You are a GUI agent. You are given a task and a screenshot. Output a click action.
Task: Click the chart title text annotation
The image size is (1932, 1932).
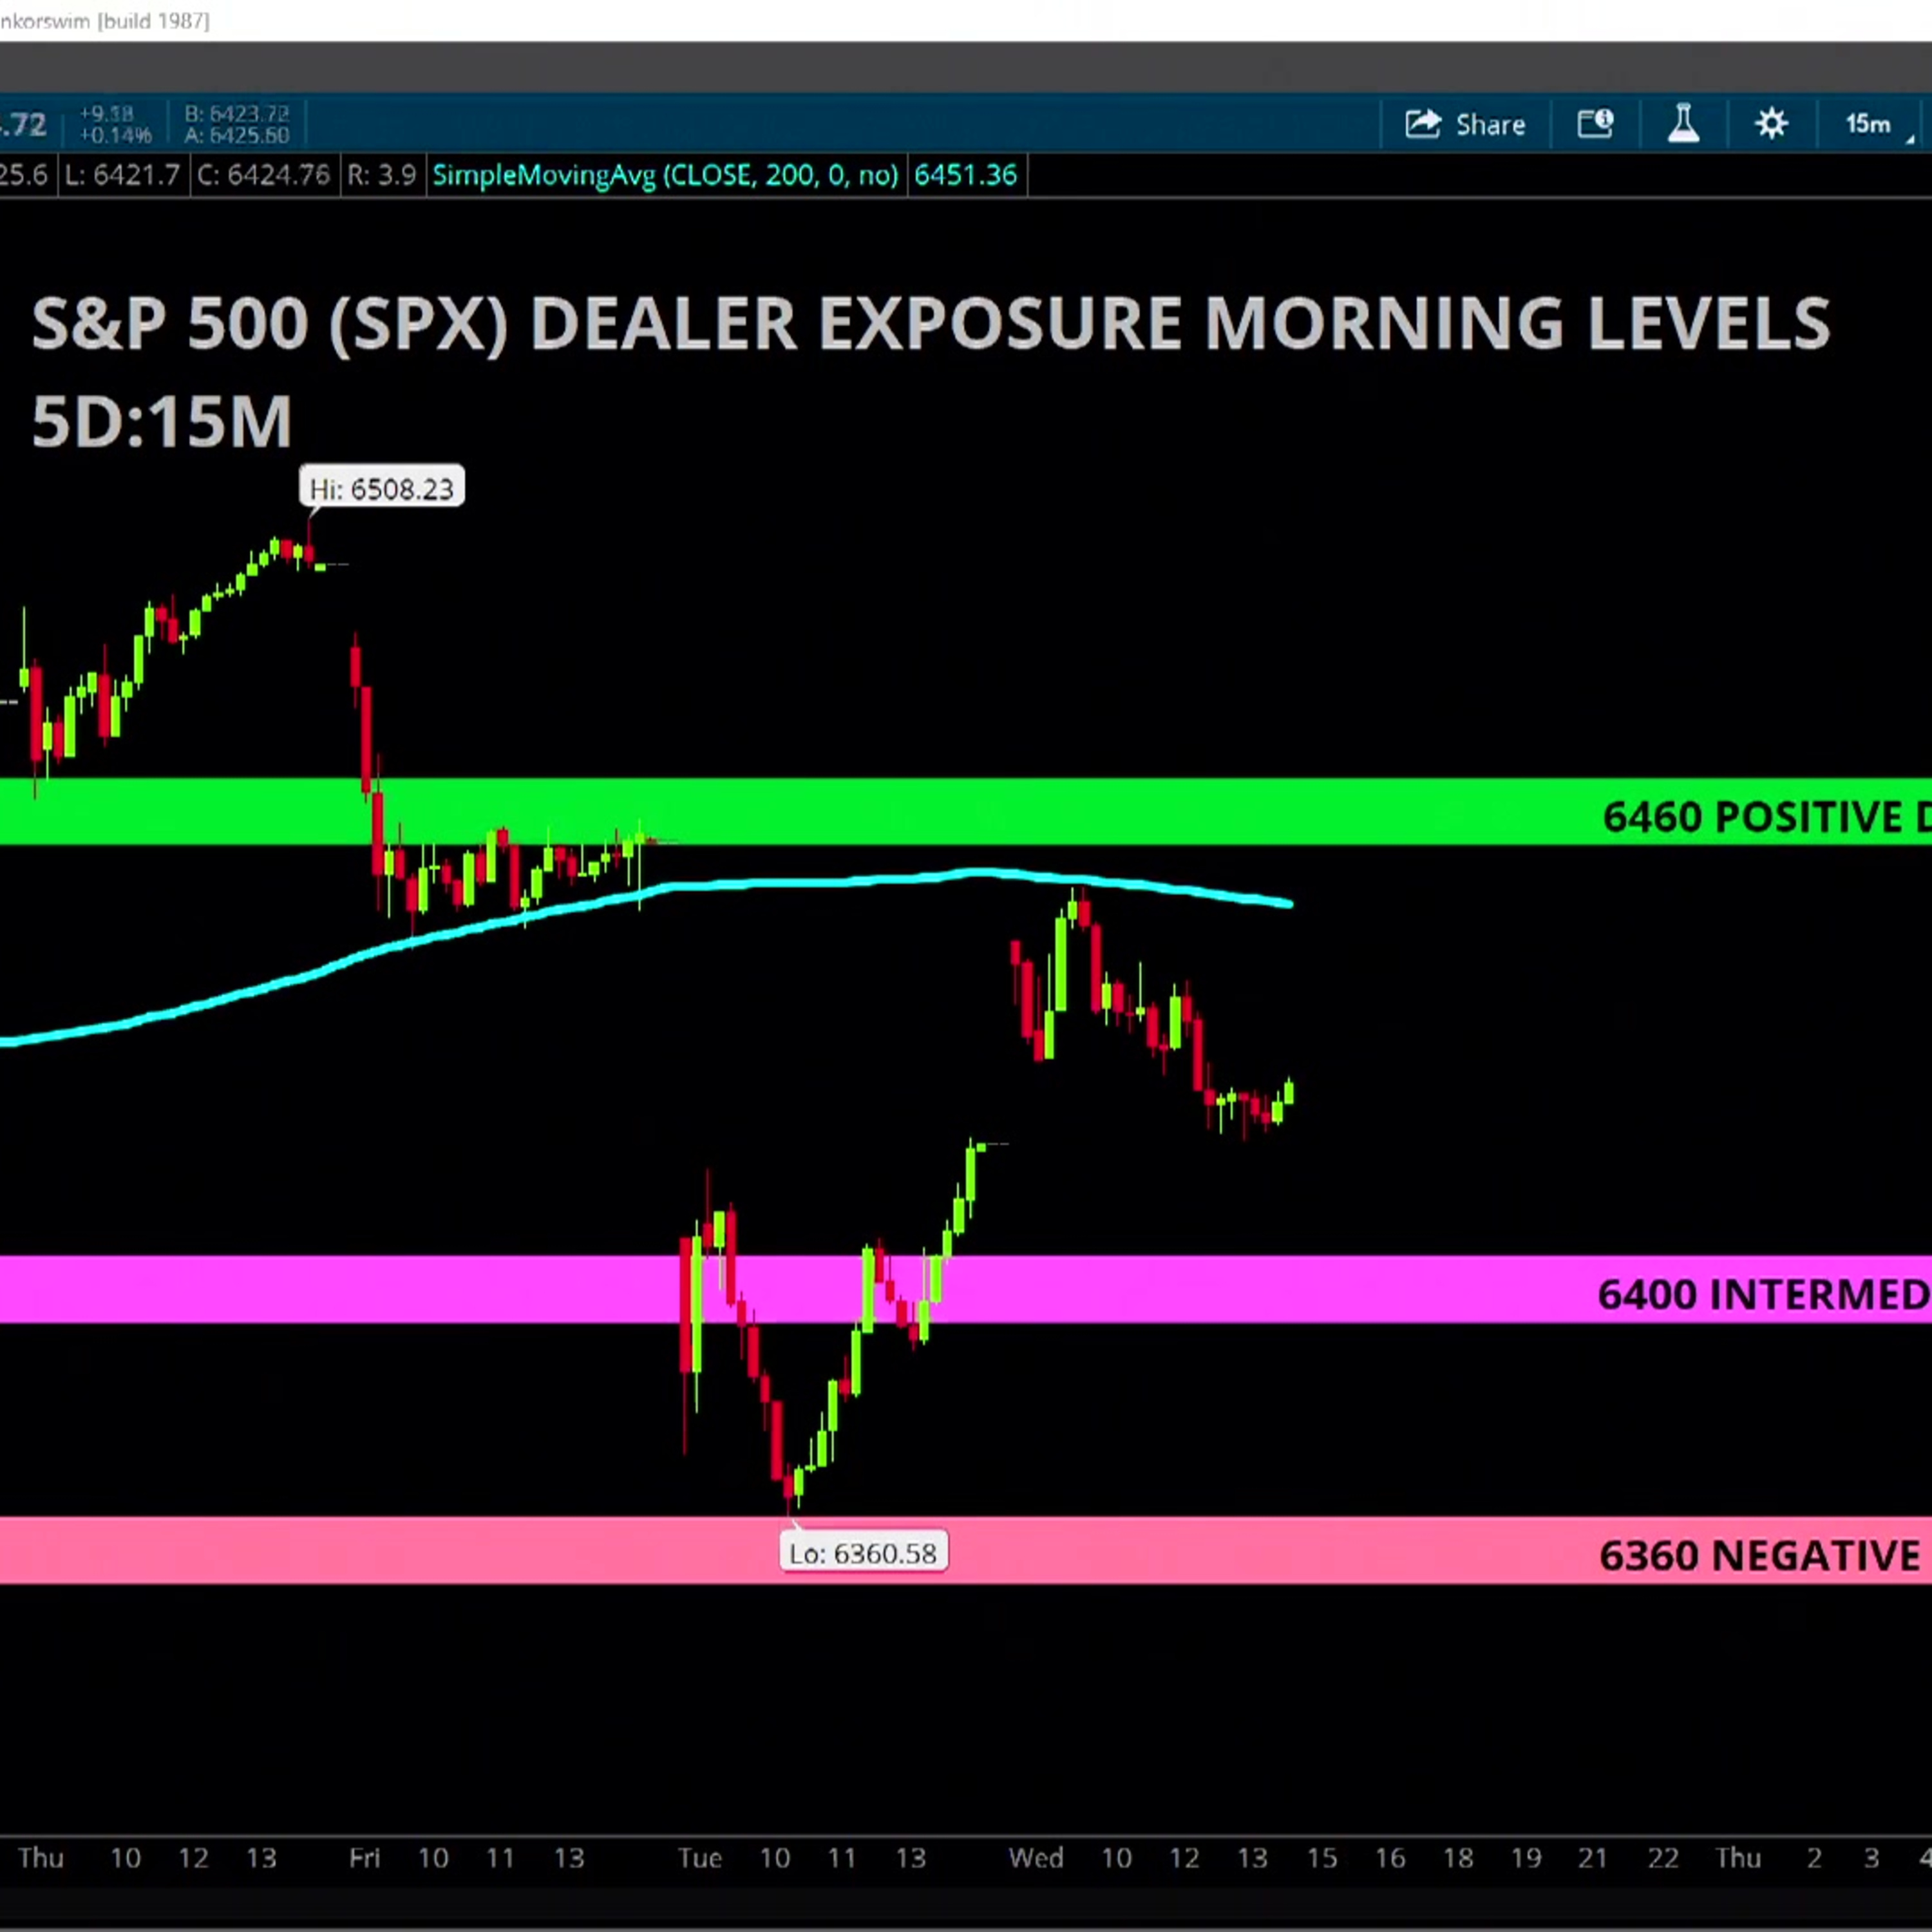pyautogui.click(x=930, y=323)
